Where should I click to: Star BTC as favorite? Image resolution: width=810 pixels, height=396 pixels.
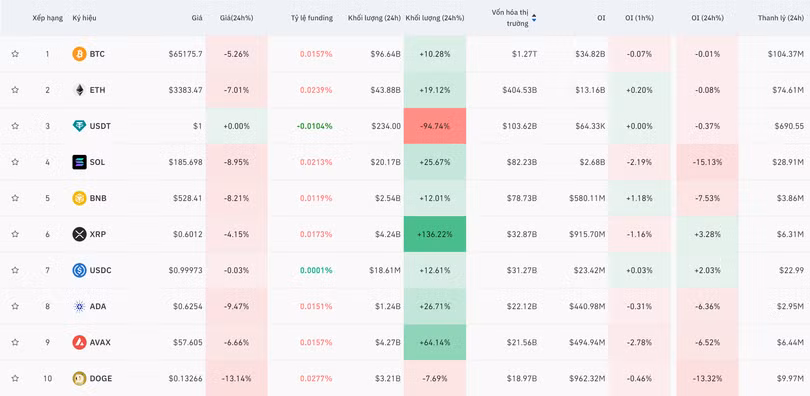point(15,54)
